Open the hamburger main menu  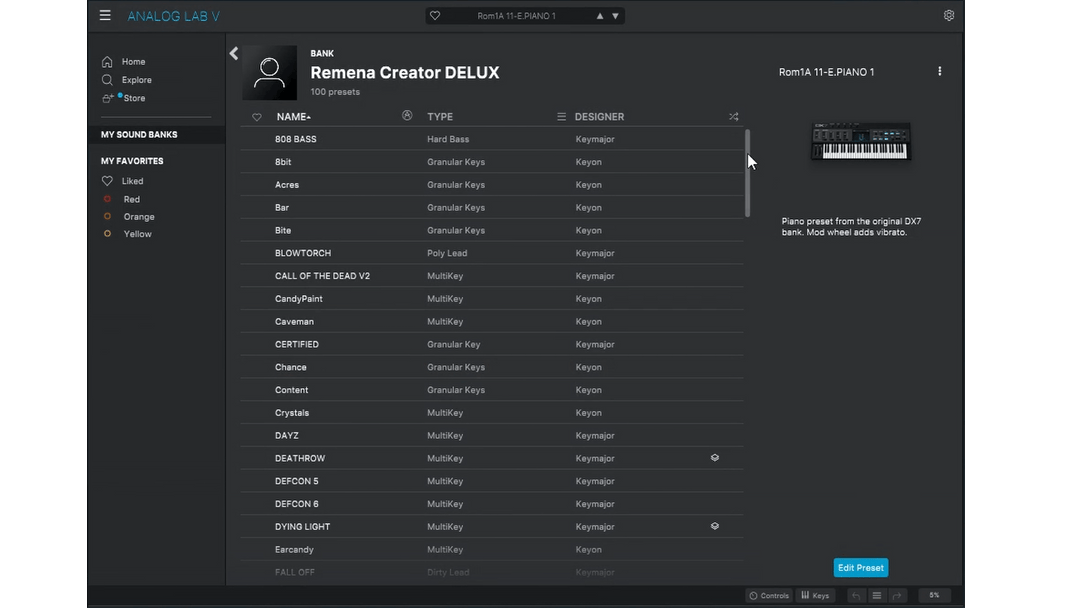coord(105,16)
